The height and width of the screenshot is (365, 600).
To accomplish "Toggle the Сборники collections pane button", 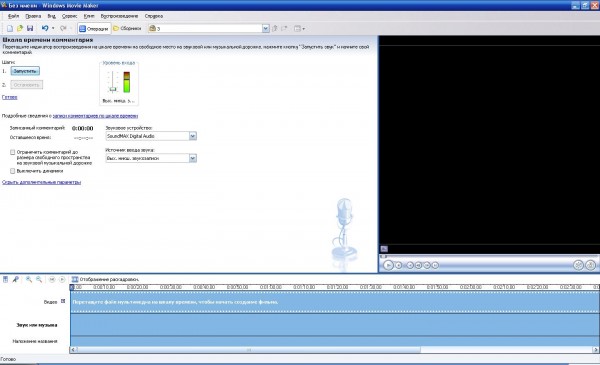I will pyautogui.click(x=127, y=29).
